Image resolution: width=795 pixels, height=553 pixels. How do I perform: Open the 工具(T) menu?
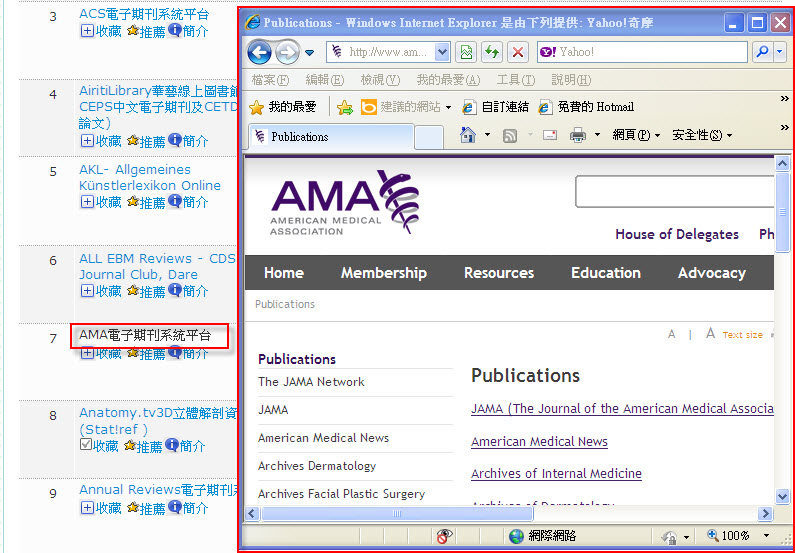pyautogui.click(x=516, y=80)
